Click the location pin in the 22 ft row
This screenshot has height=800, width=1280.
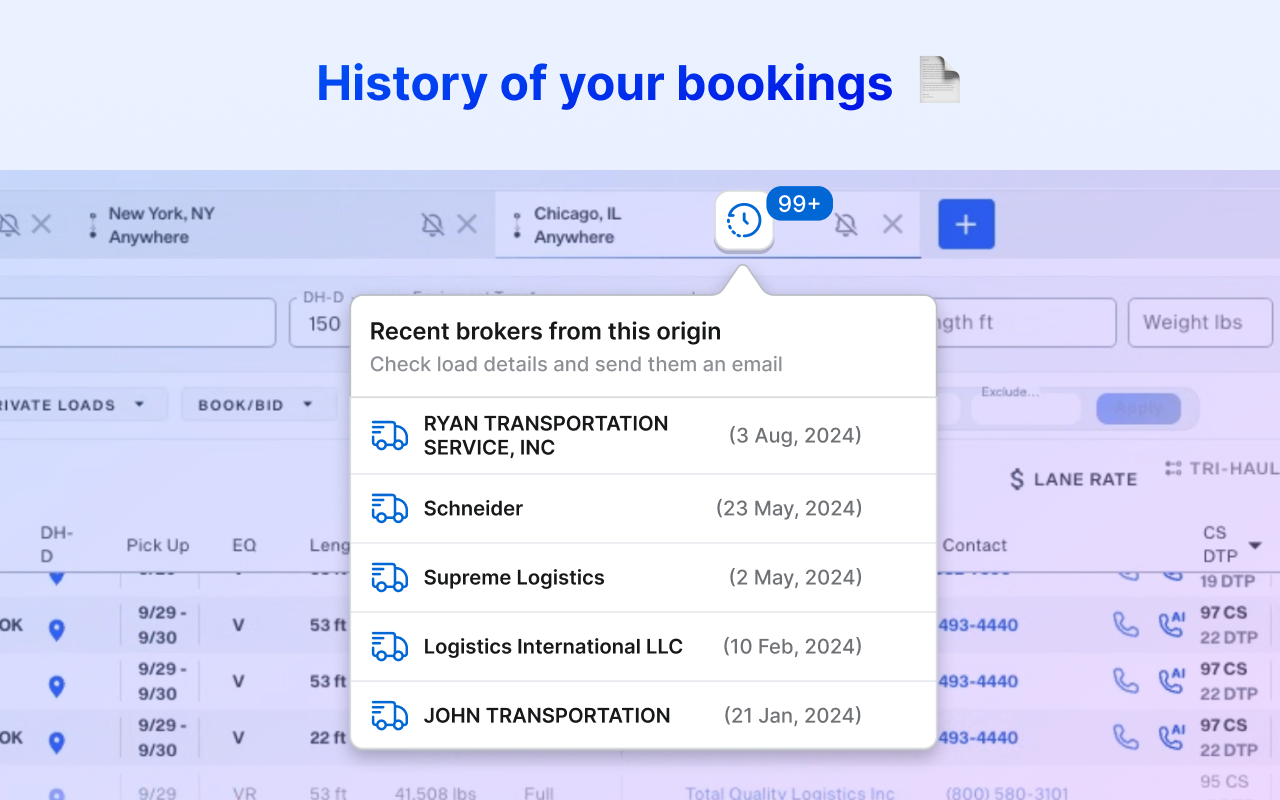click(x=57, y=742)
